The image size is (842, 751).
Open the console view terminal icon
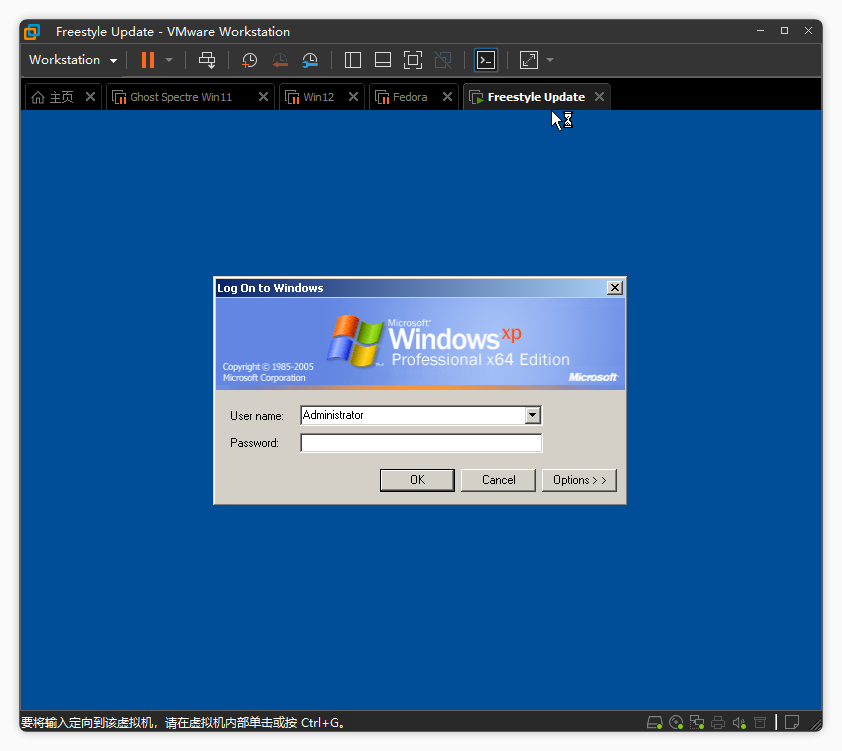click(x=485, y=60)
